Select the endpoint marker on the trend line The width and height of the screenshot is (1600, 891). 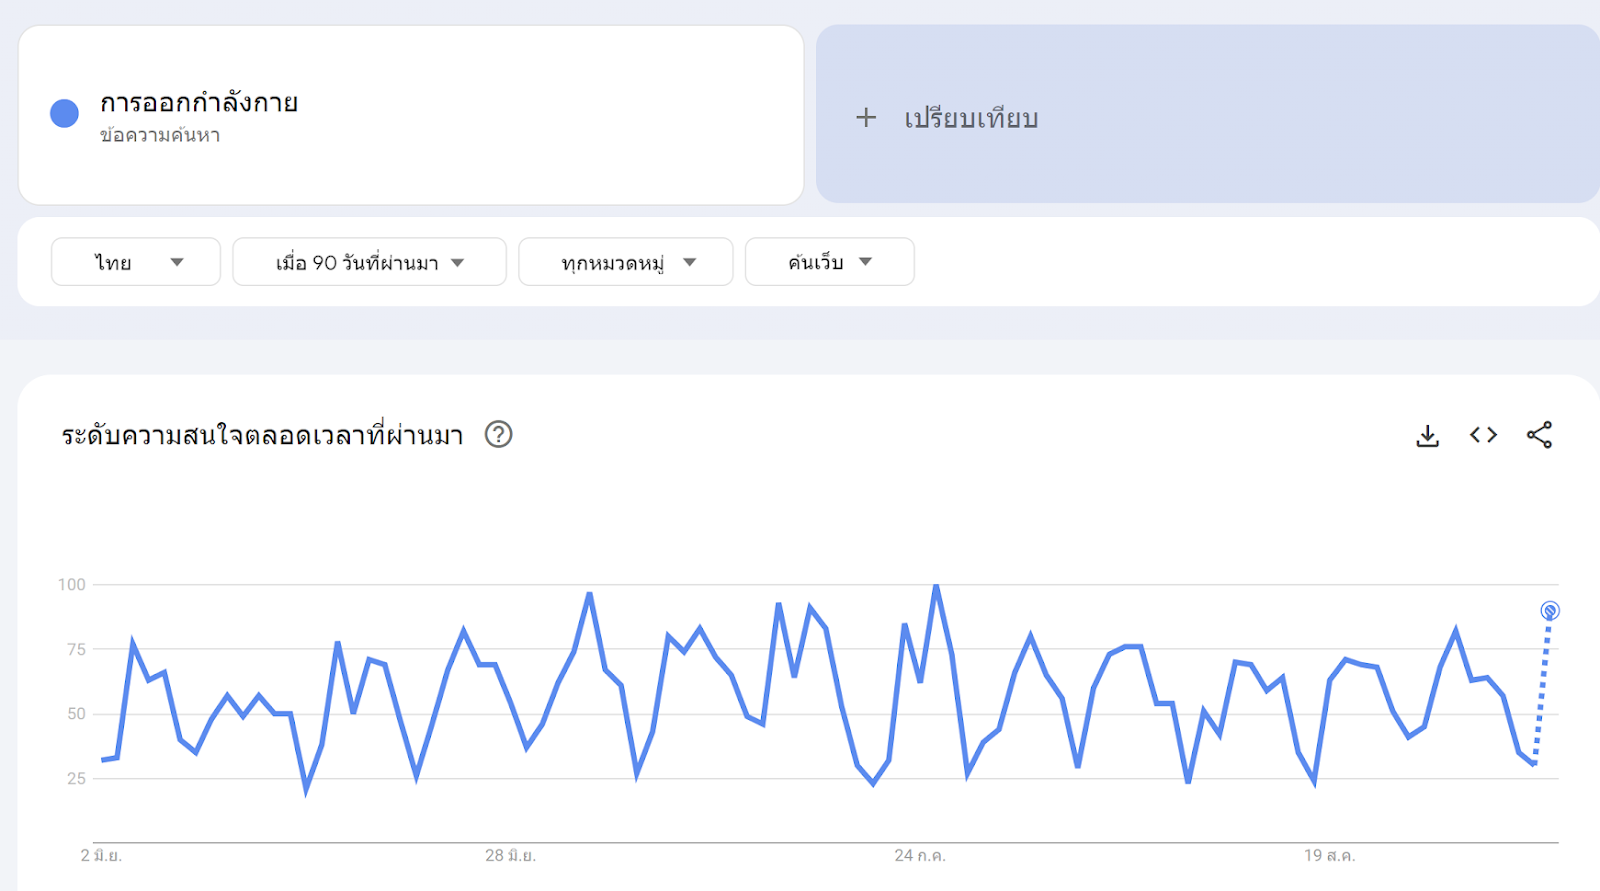click(x=1549, y=611)
